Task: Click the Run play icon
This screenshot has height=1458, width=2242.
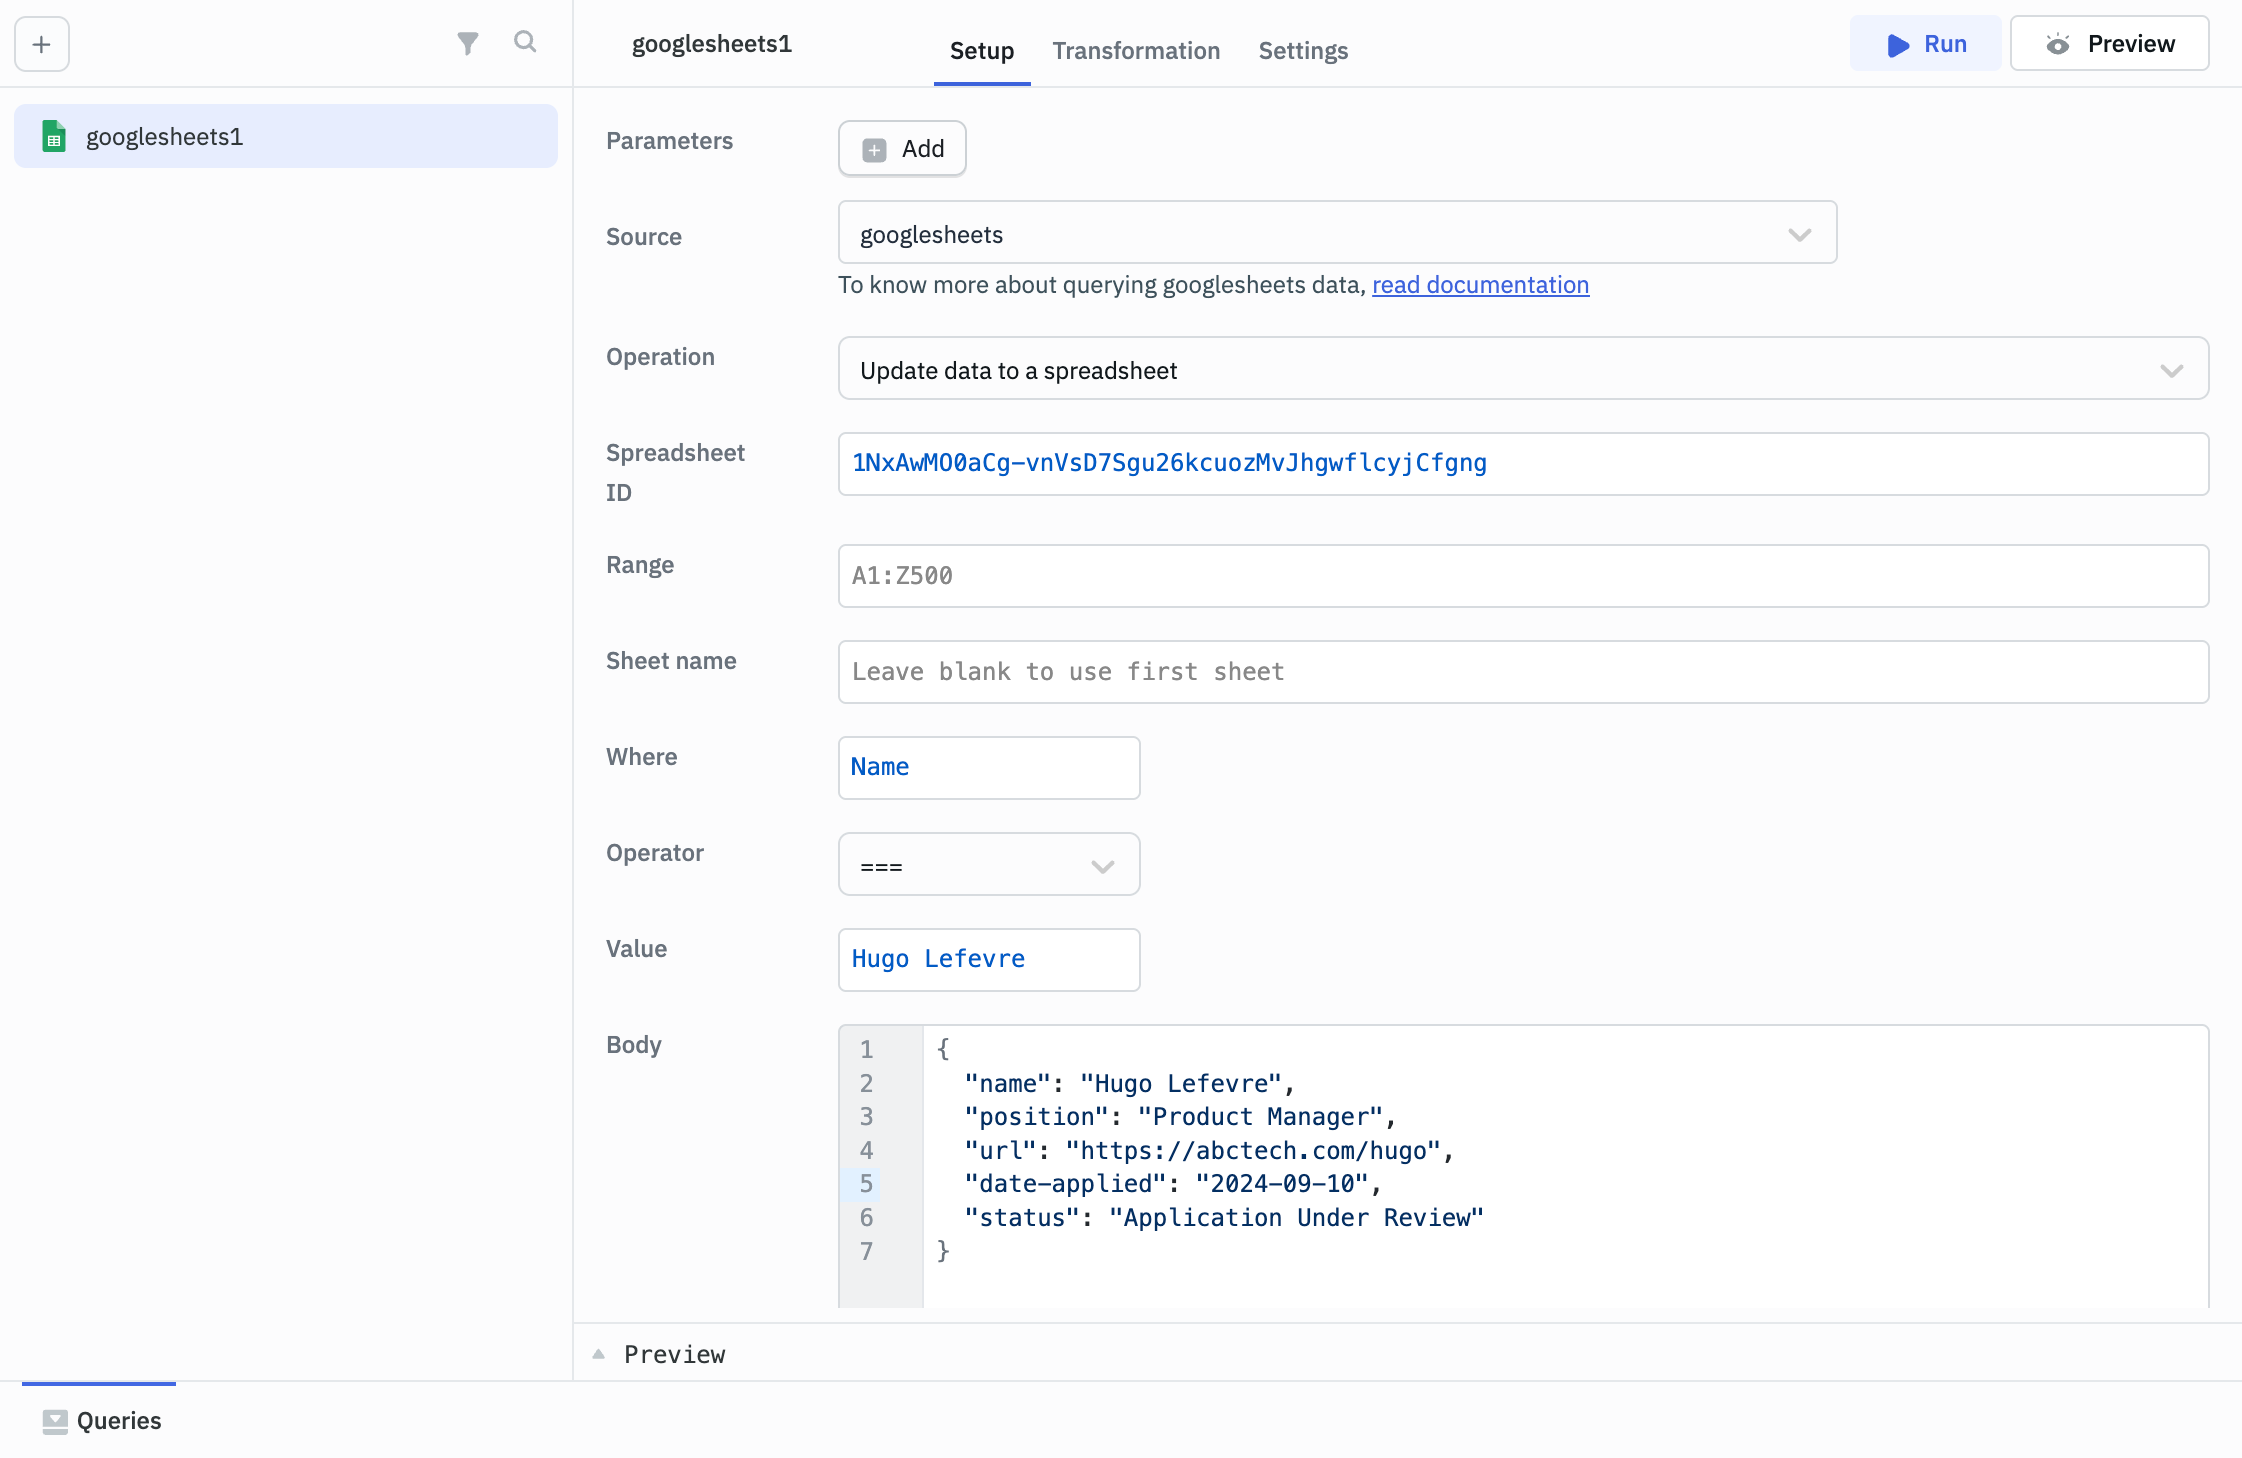Action: (x=1897, y=45)
